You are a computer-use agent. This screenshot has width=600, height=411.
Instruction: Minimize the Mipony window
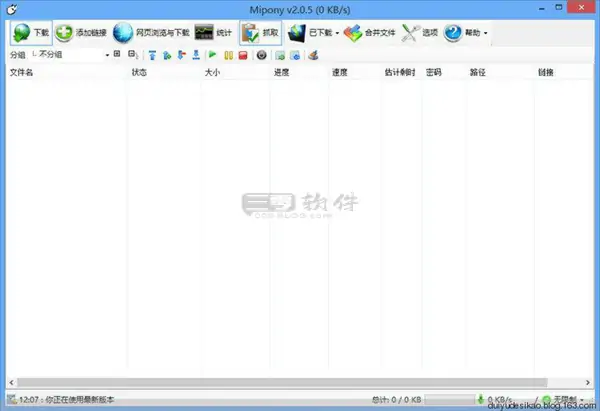[541, 8]
